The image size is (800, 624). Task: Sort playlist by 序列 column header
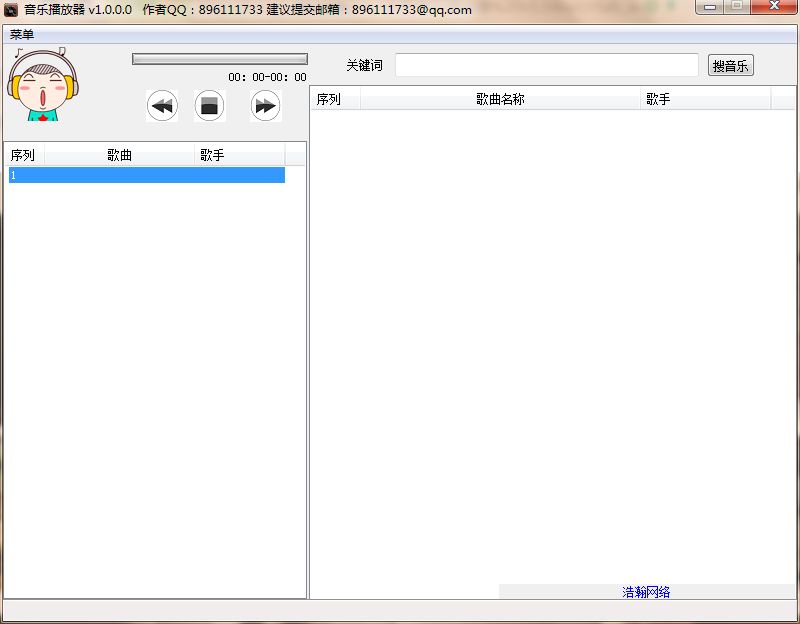coord(24,155)
